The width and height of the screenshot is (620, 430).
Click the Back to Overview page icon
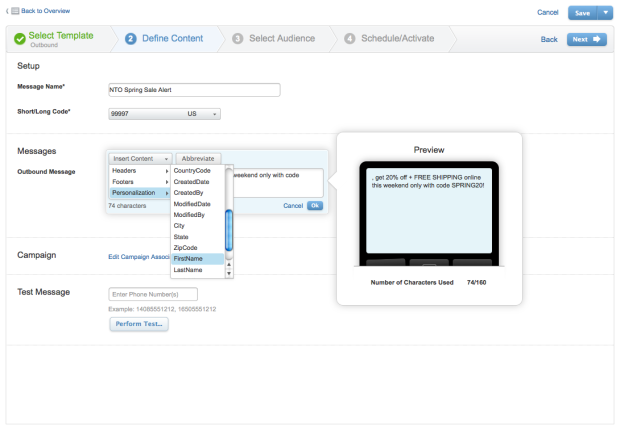pos(15,11)
